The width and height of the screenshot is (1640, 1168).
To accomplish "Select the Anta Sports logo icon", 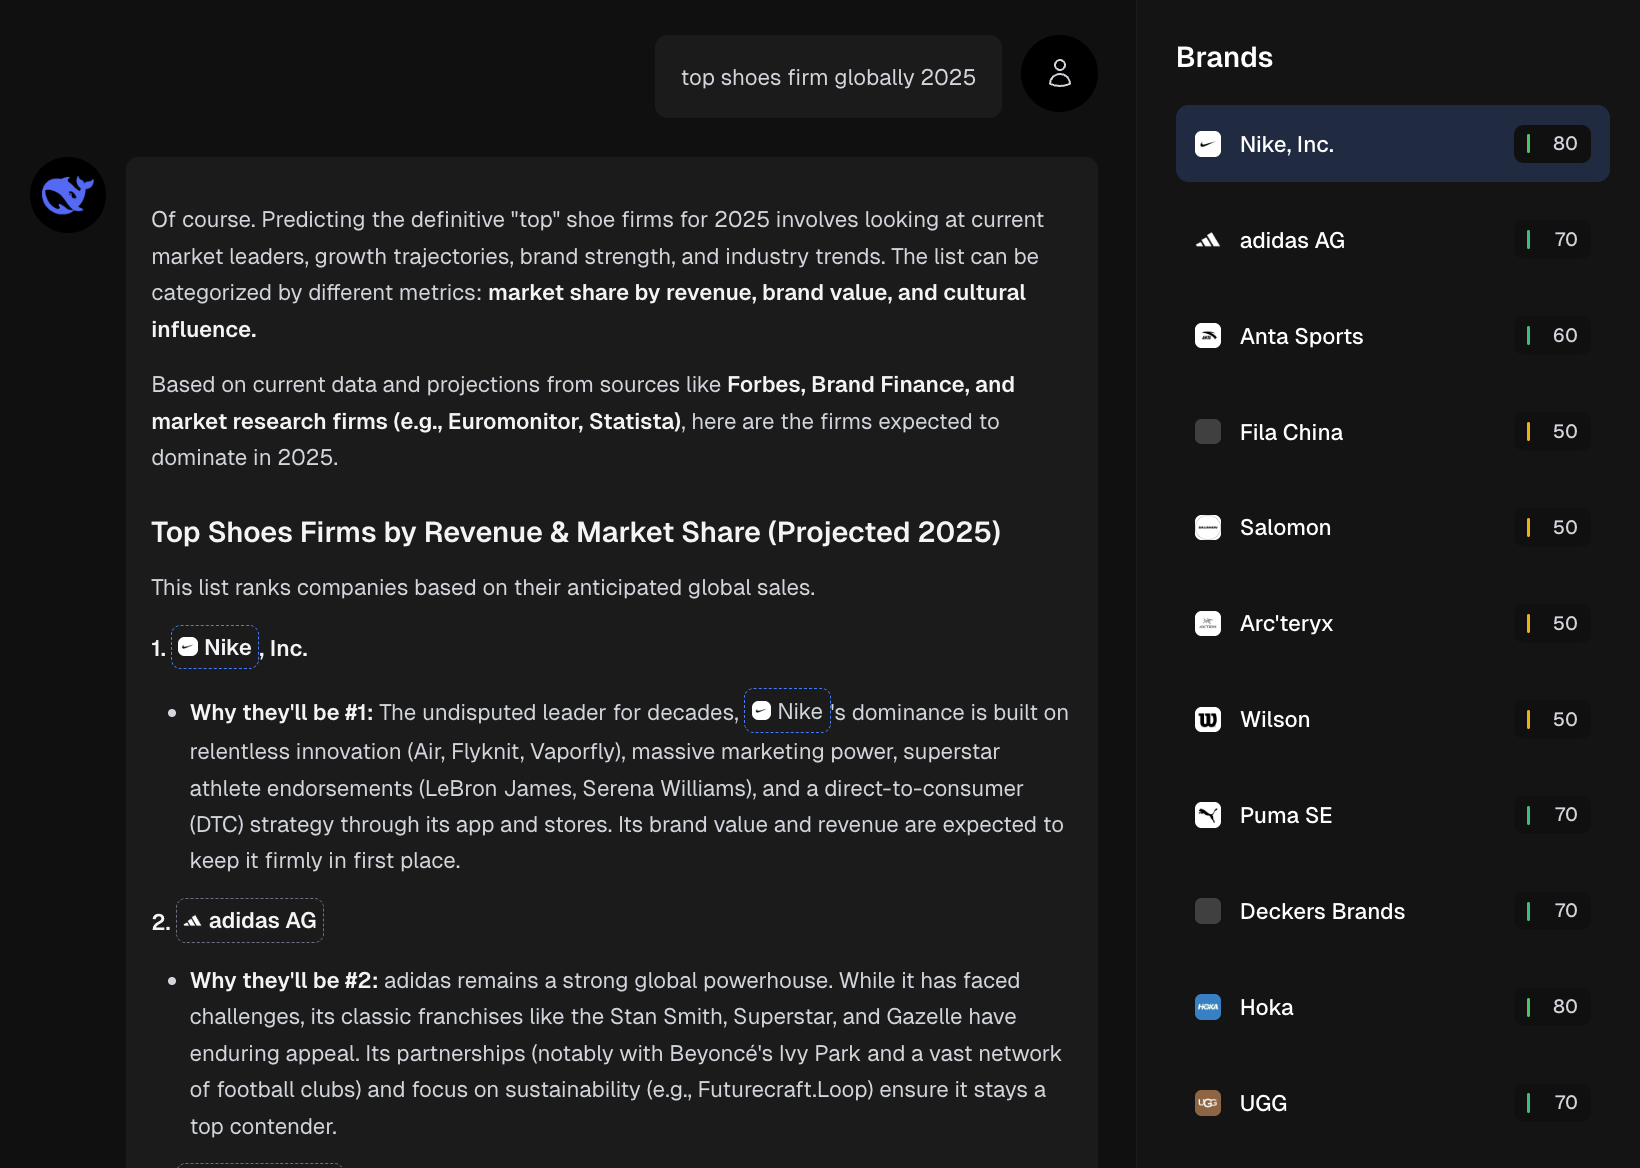I will 1208,336.
